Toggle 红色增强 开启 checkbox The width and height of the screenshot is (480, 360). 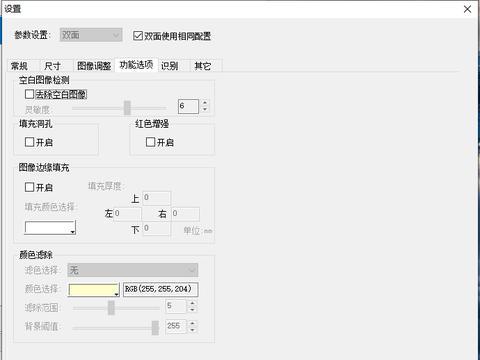150,142
